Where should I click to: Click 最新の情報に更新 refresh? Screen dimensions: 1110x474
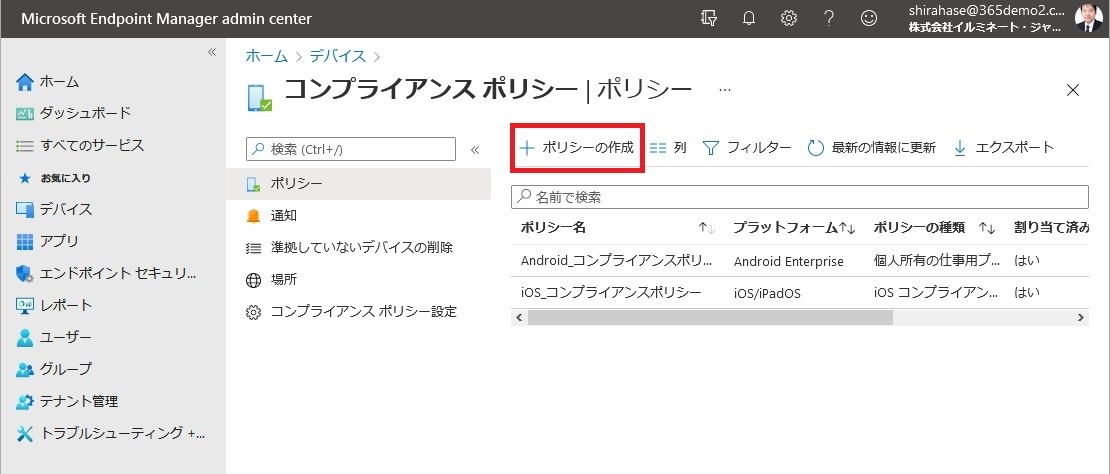(x=871, y=148)
